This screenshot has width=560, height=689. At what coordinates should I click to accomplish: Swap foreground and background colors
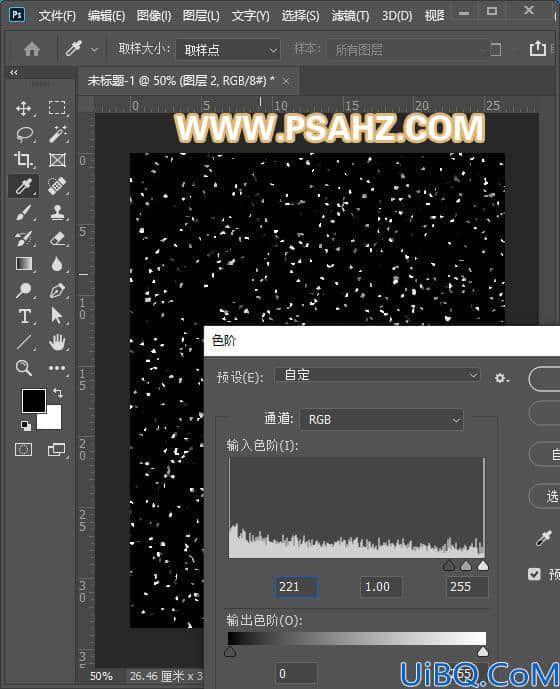coord(57,392)
